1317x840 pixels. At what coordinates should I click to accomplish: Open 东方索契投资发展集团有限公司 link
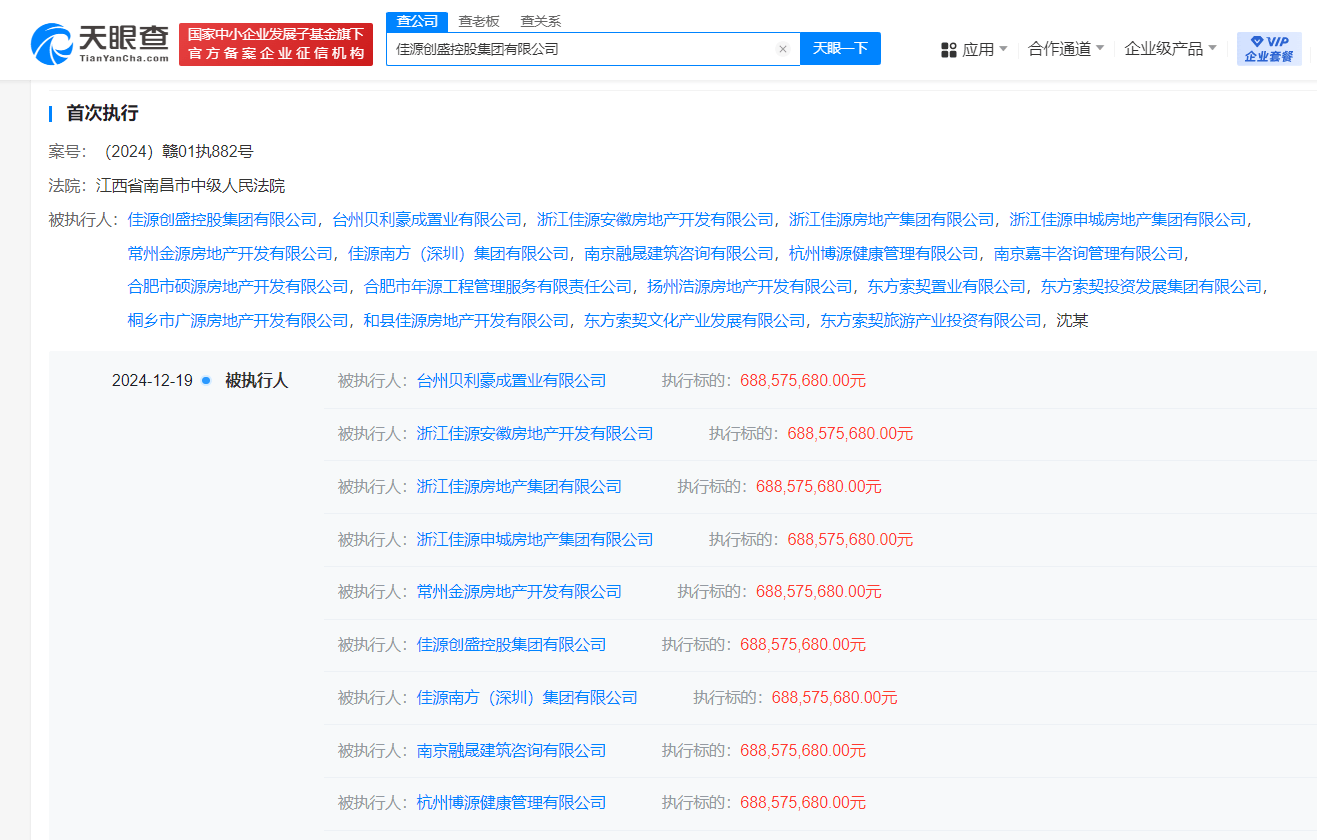click(x=1152, y=287)
